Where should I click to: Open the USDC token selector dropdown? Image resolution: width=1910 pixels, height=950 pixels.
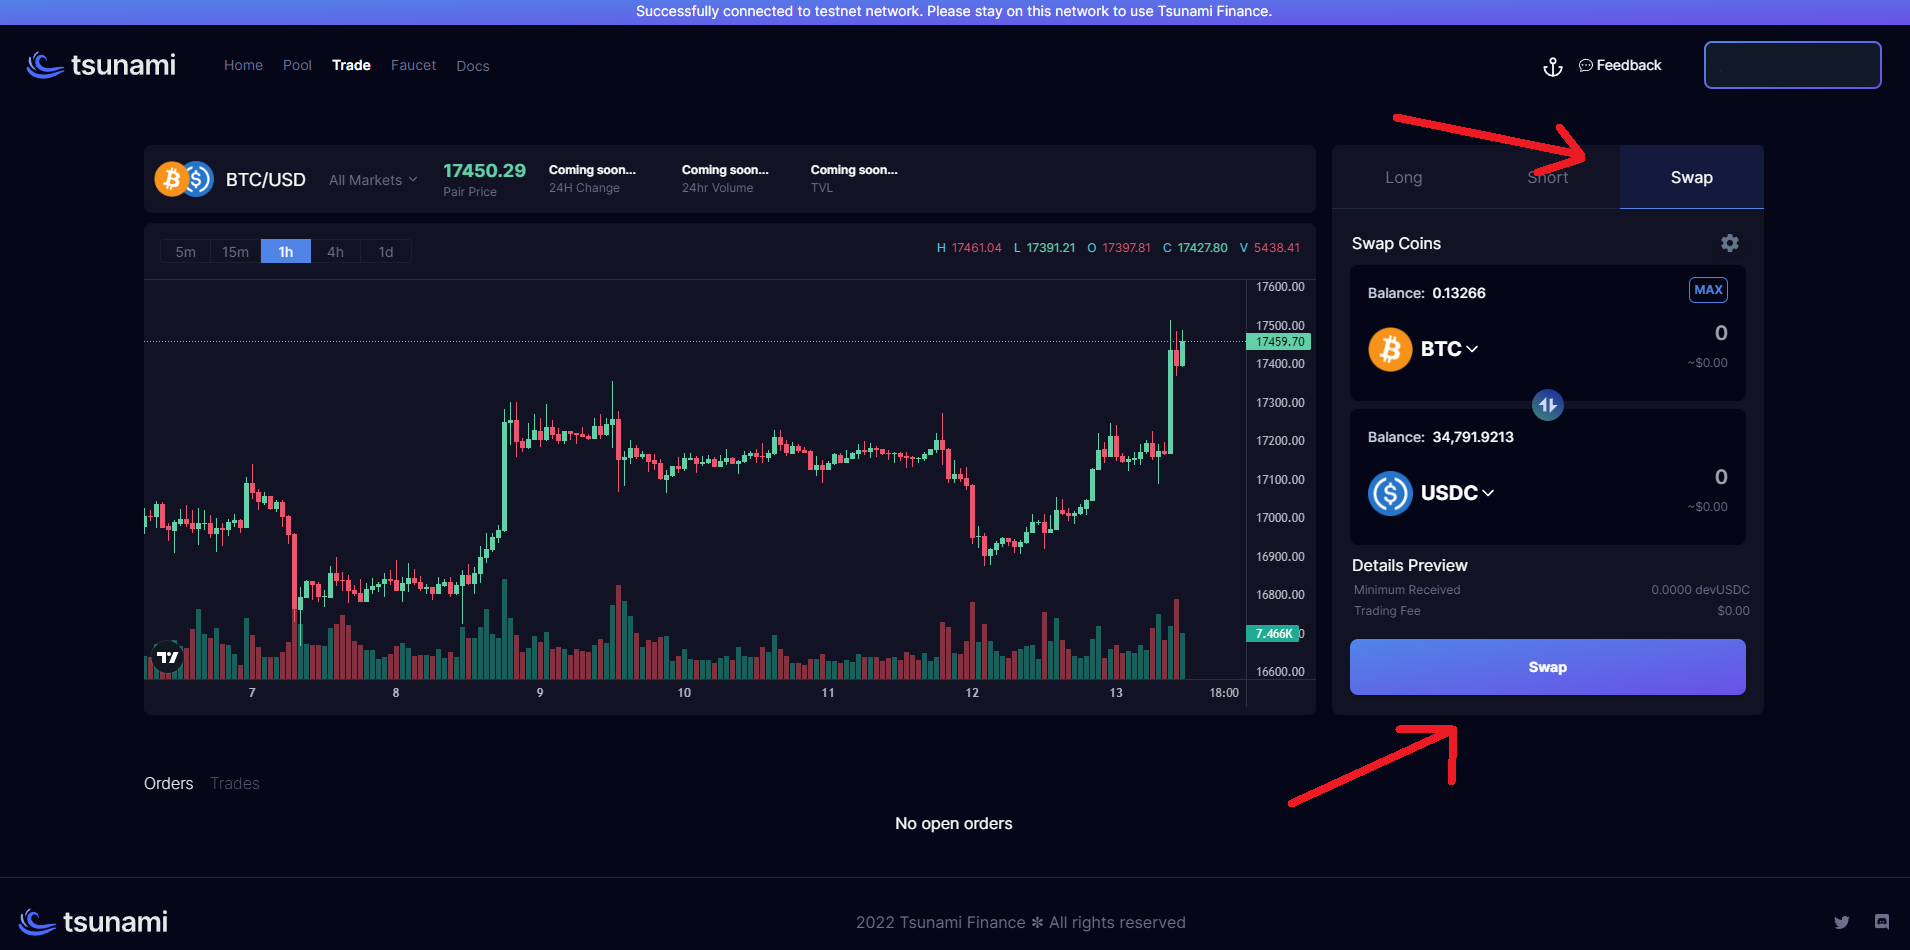pyautogui.click(x=1457, y=493)
